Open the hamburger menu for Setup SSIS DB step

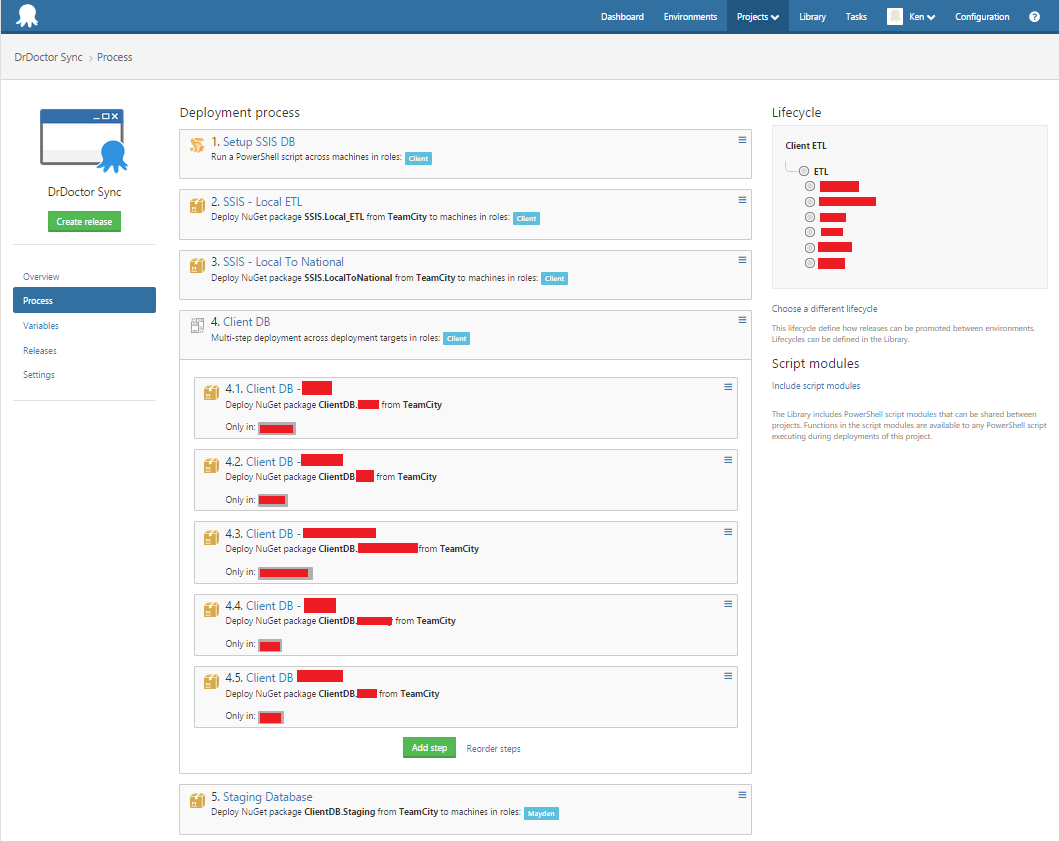tap(742, 140)
